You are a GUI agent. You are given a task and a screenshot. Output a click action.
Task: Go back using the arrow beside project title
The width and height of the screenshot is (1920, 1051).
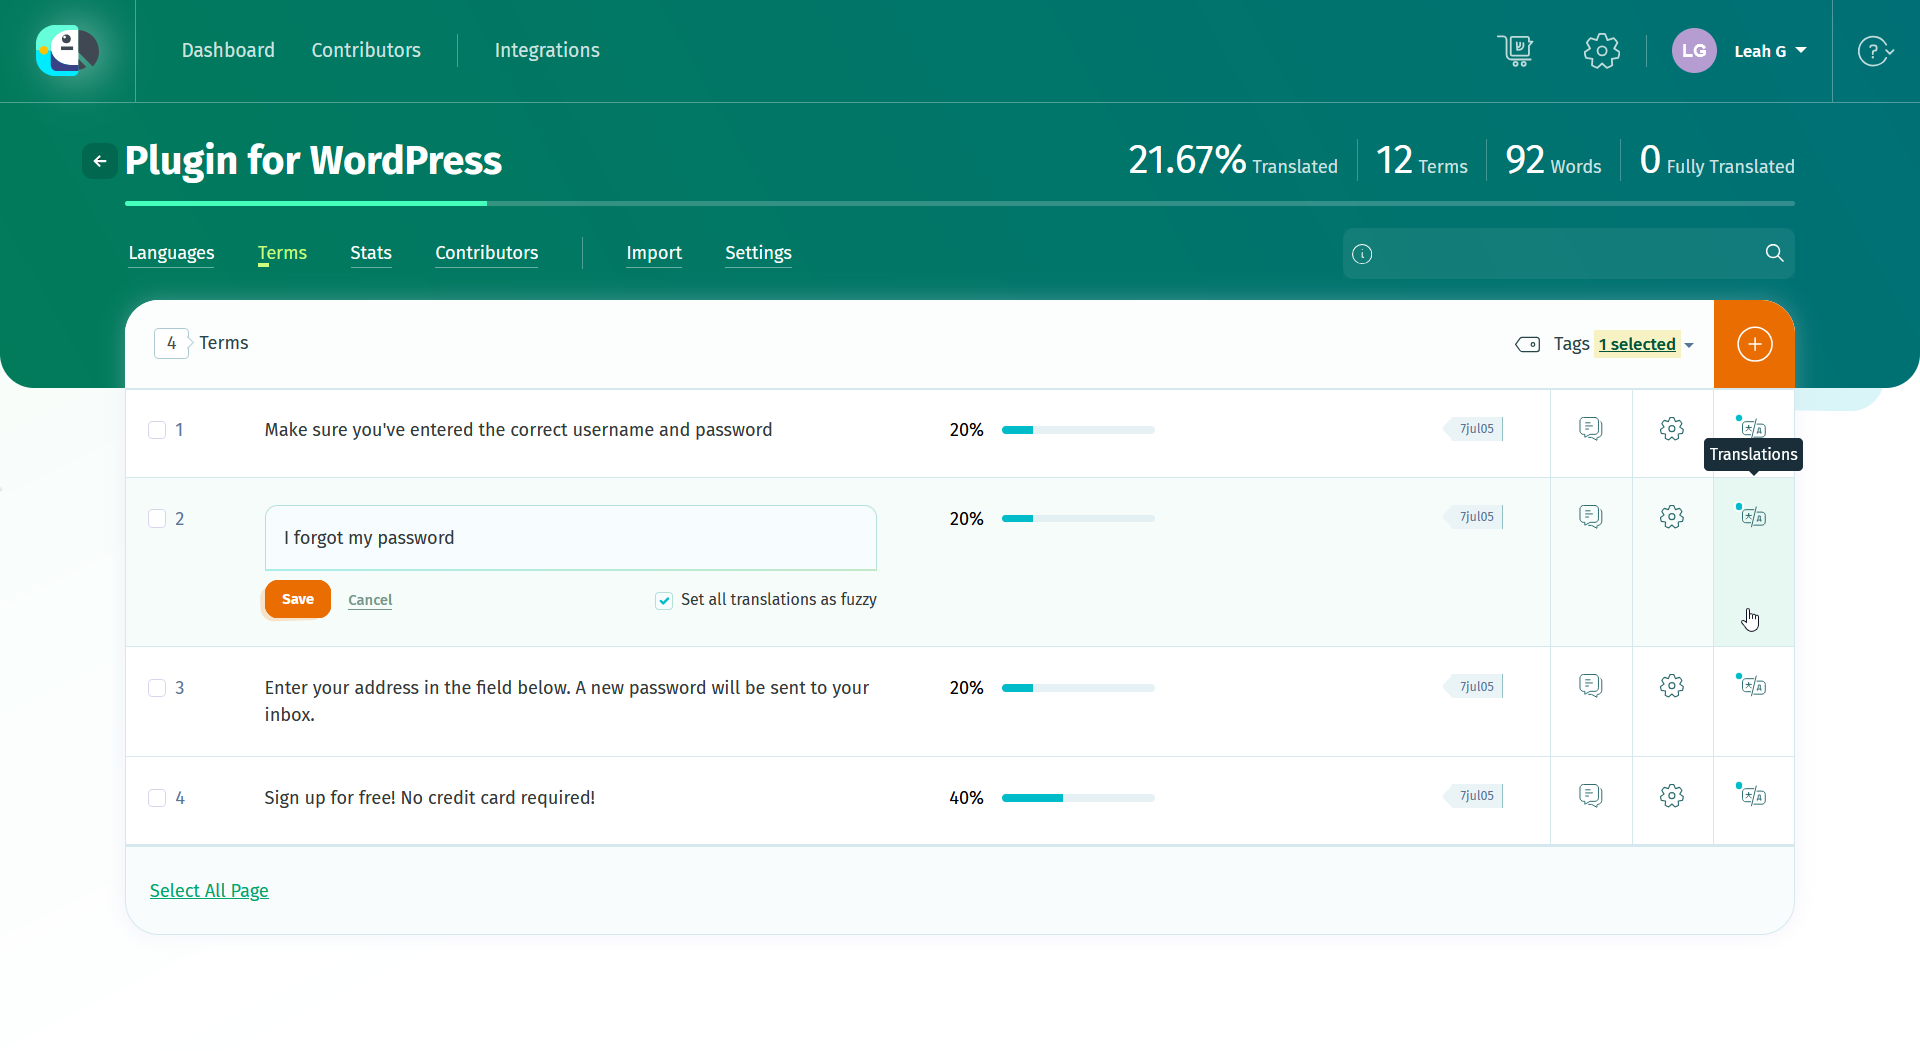click(100, 161)
